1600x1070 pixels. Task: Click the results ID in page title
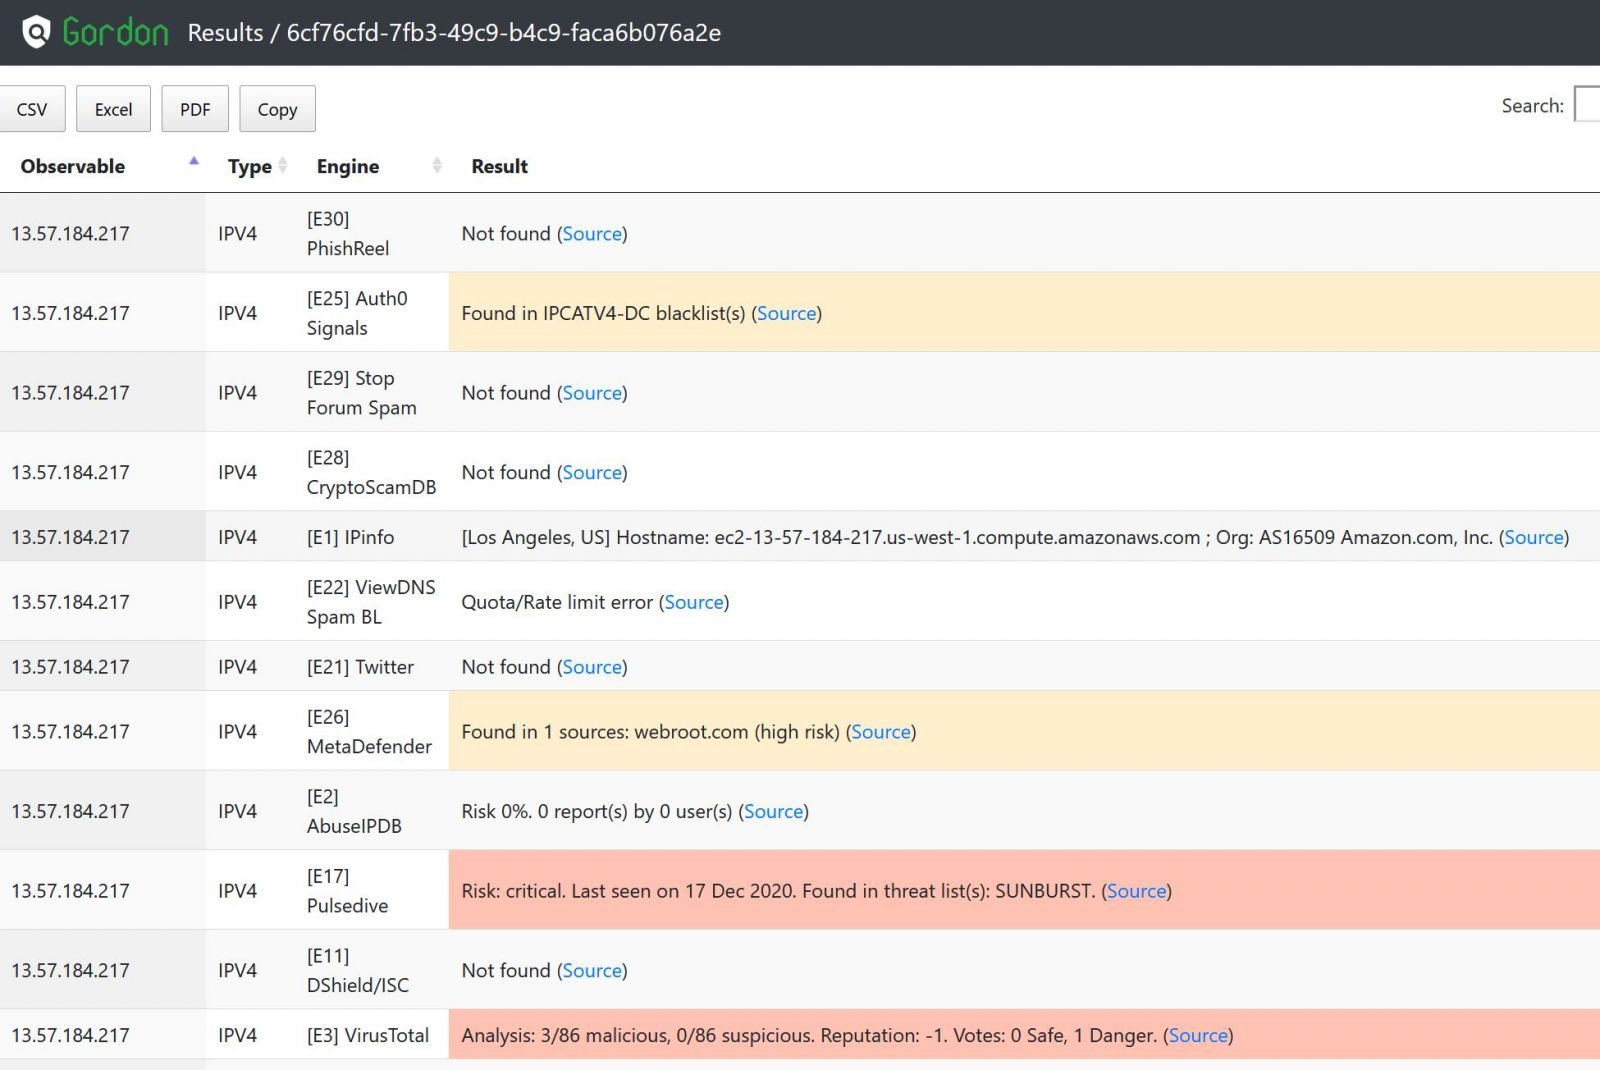pyautogui.click(x=504, y=32)
